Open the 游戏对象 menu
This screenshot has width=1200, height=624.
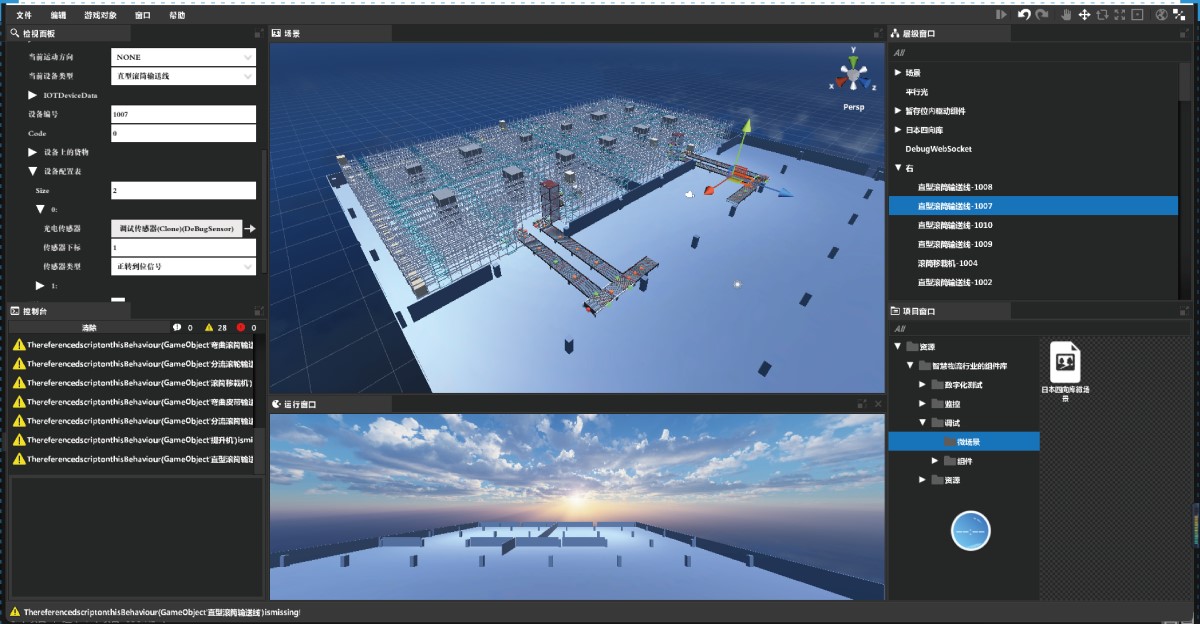point(100,15)
